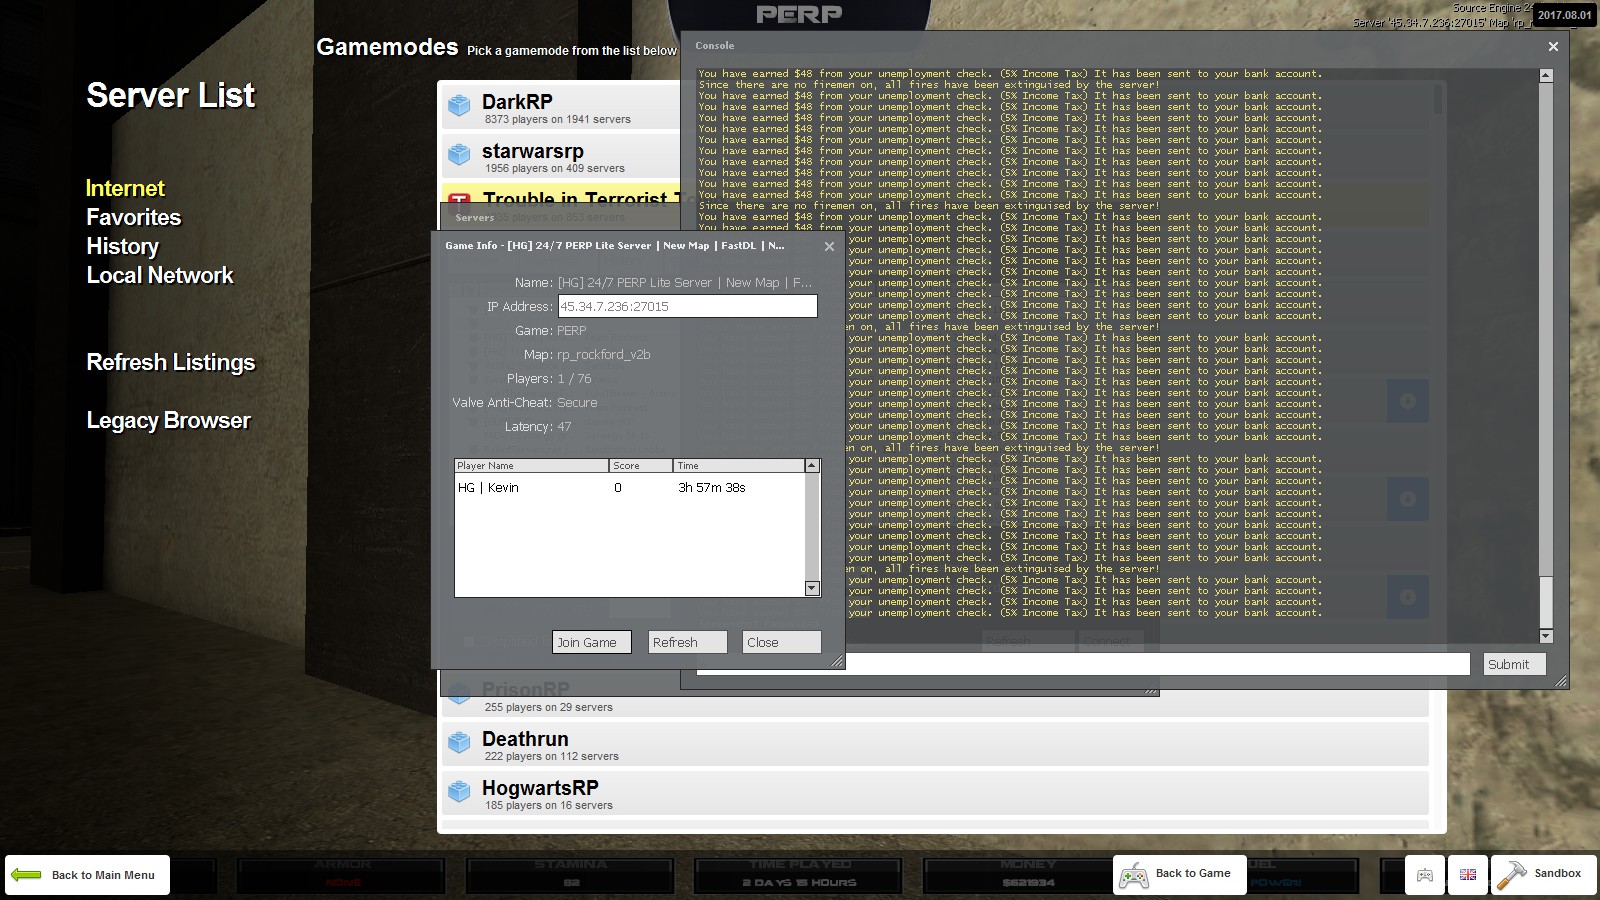Select the Internet server category
The image size is (1600, 900).
click(125, 188)
